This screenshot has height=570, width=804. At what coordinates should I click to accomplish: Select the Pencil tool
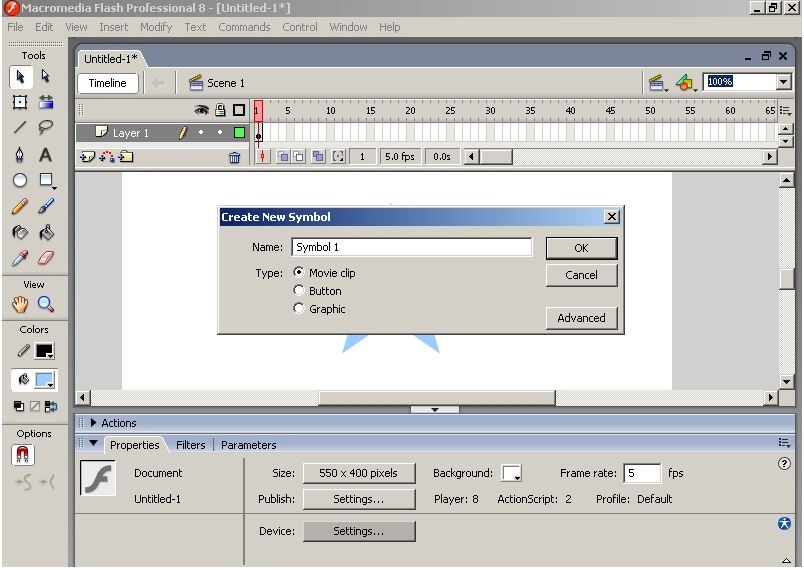pyautogui.click(x=20, y=206)
